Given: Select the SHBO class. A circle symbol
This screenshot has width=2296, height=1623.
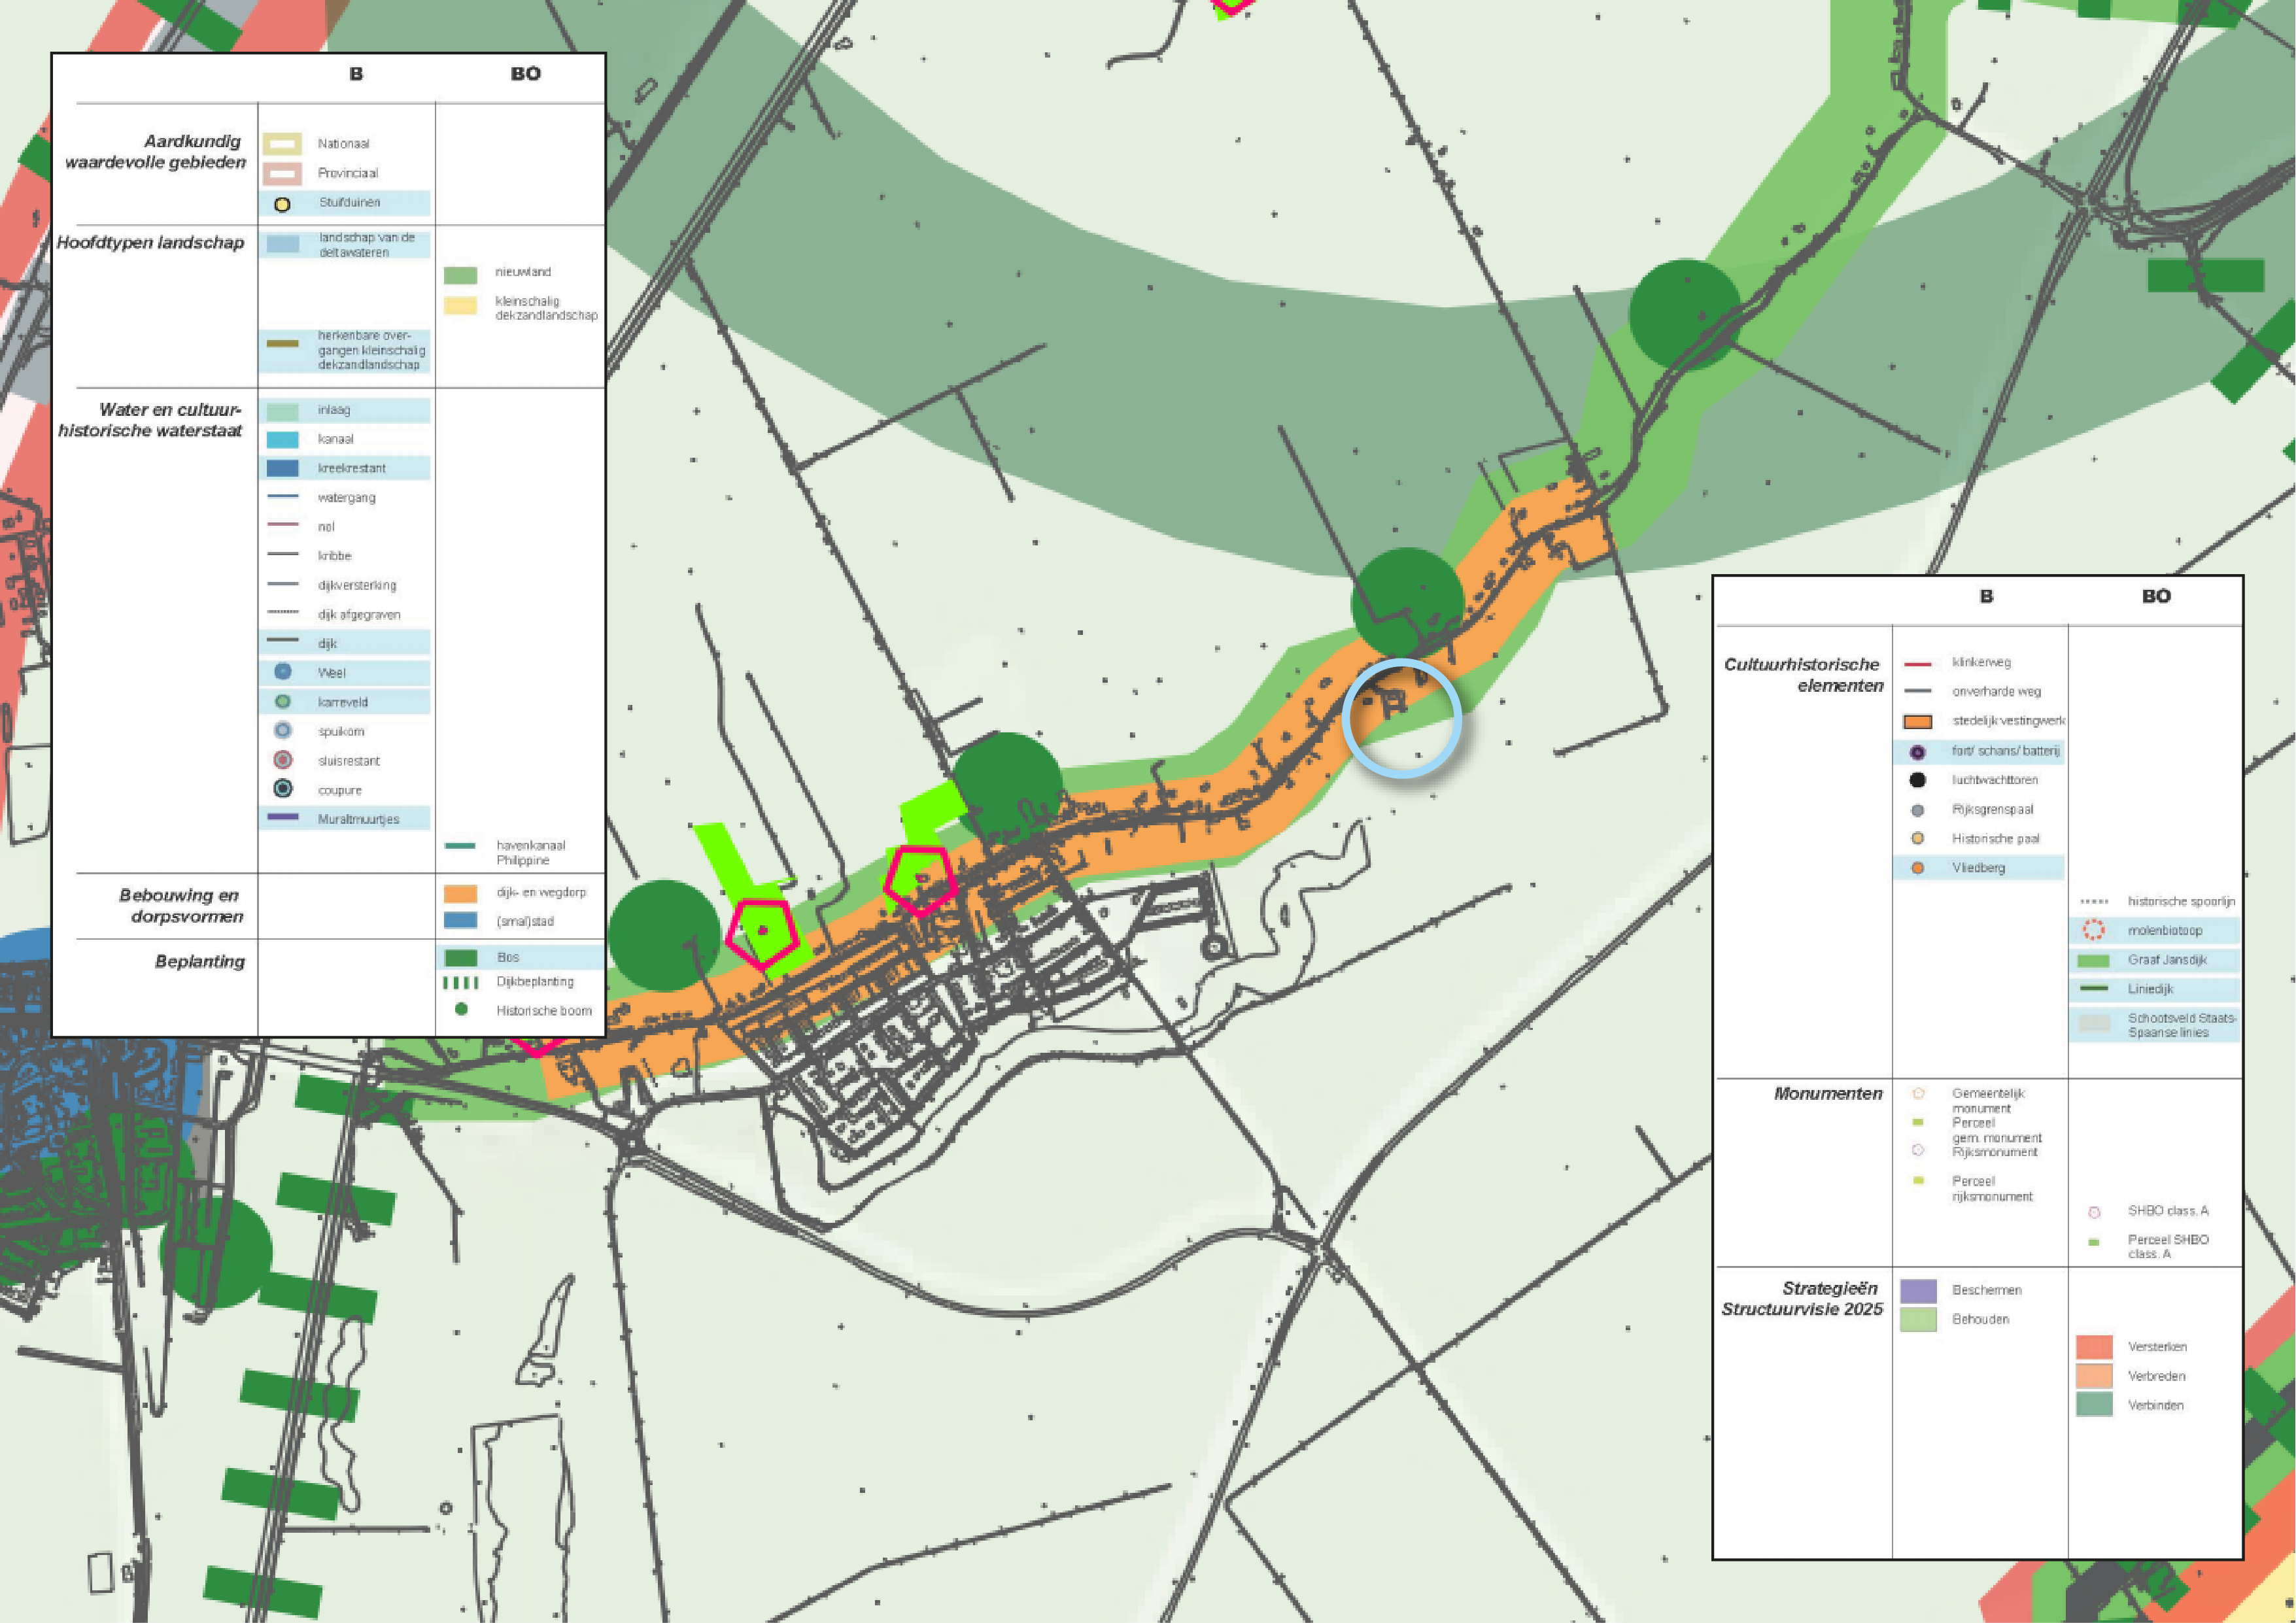Looking at the screenshot, I should pos(2094,1212).
